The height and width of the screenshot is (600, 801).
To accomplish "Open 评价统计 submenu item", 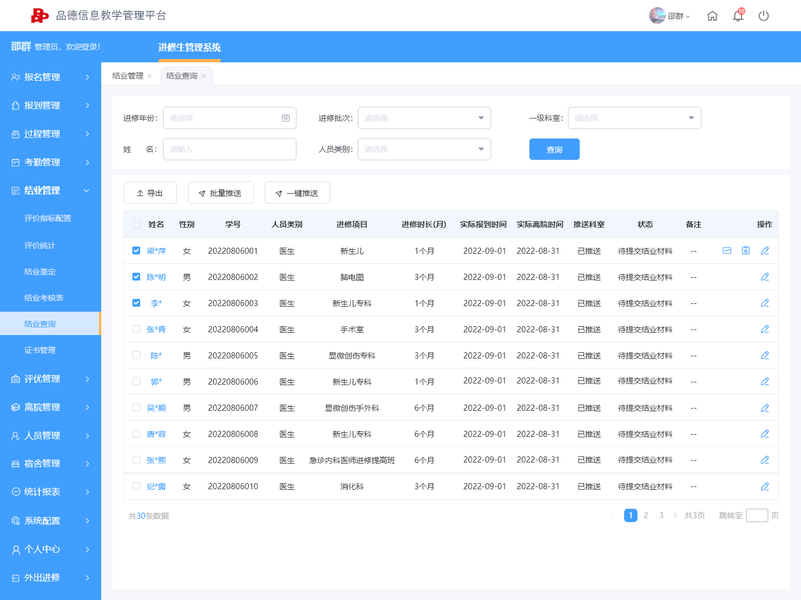I will point(39,246).
